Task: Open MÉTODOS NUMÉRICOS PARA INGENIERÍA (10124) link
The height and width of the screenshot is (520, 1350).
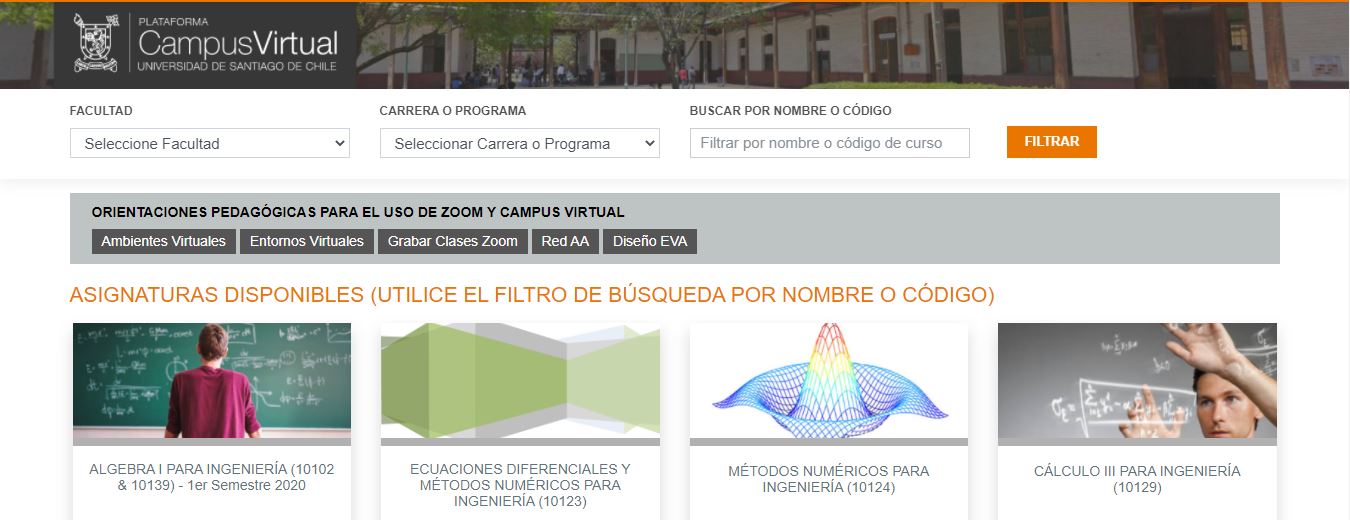Action: pos(828,479)
